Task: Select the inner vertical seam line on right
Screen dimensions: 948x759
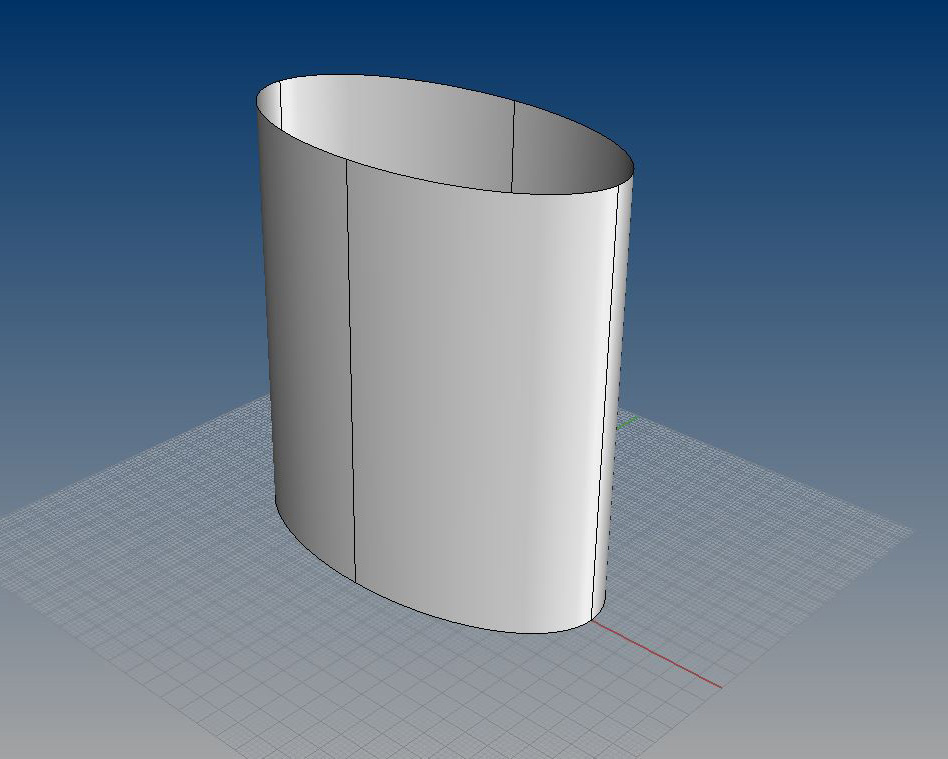Action: coord(513,145)
